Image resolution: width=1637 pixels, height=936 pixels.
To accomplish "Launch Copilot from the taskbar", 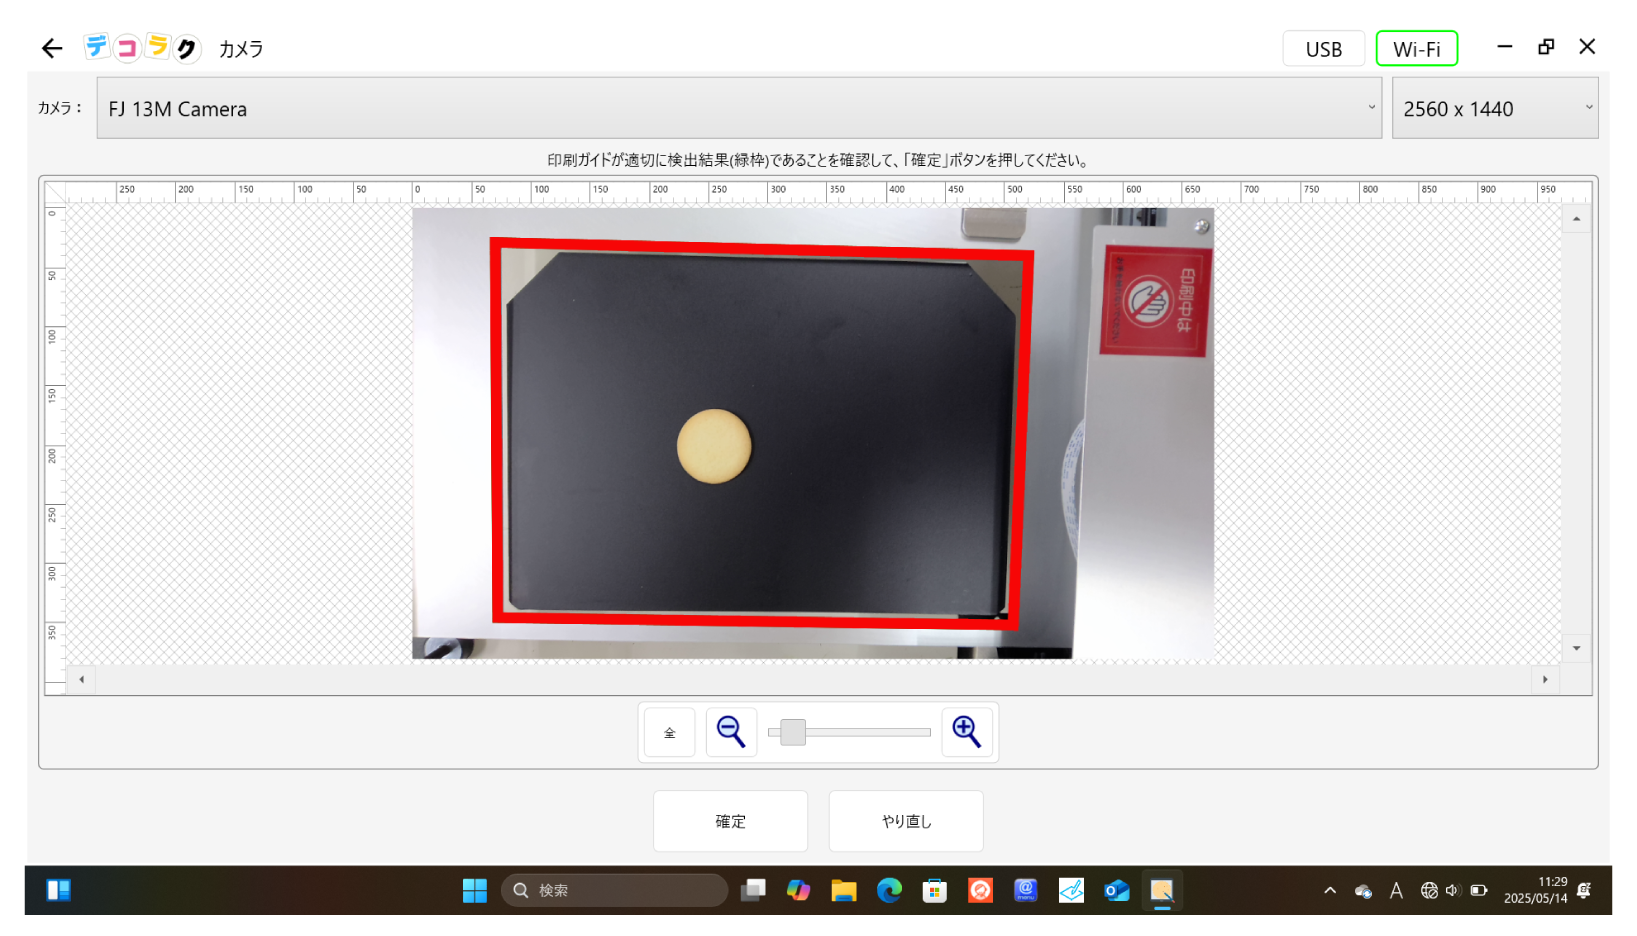I will click(x=798, y=890).
